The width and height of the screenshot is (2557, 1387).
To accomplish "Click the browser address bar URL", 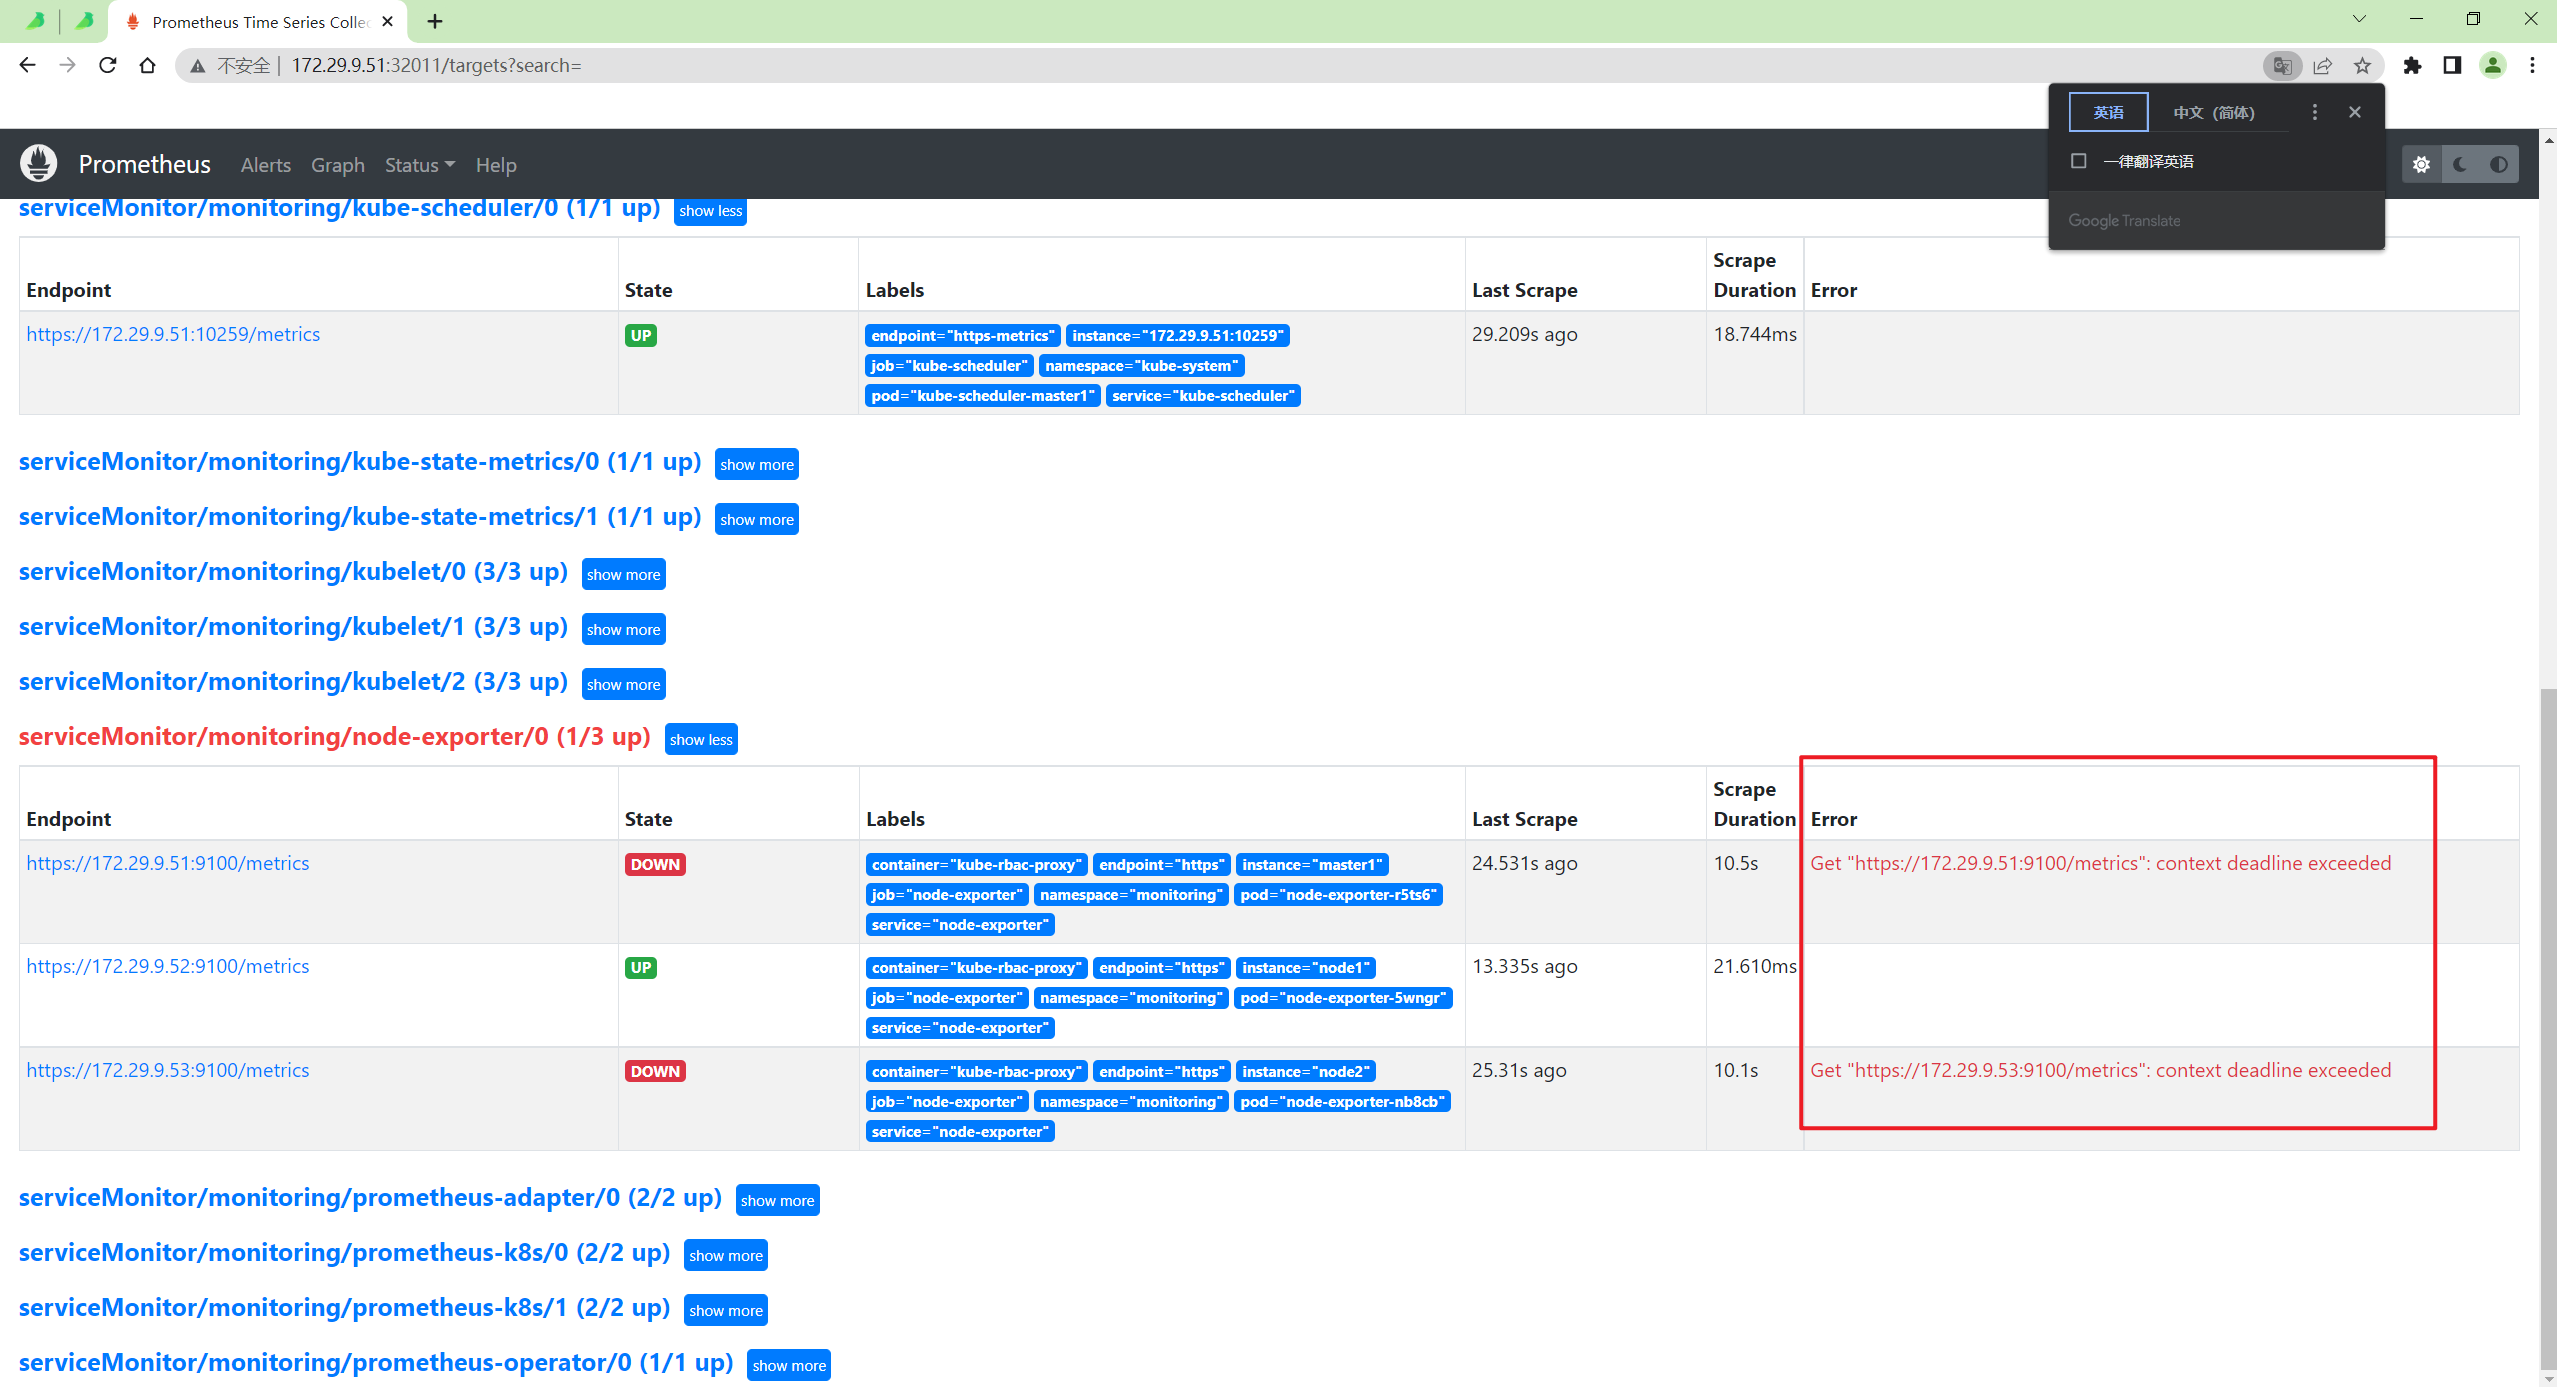I will click(x=436, y=66).
